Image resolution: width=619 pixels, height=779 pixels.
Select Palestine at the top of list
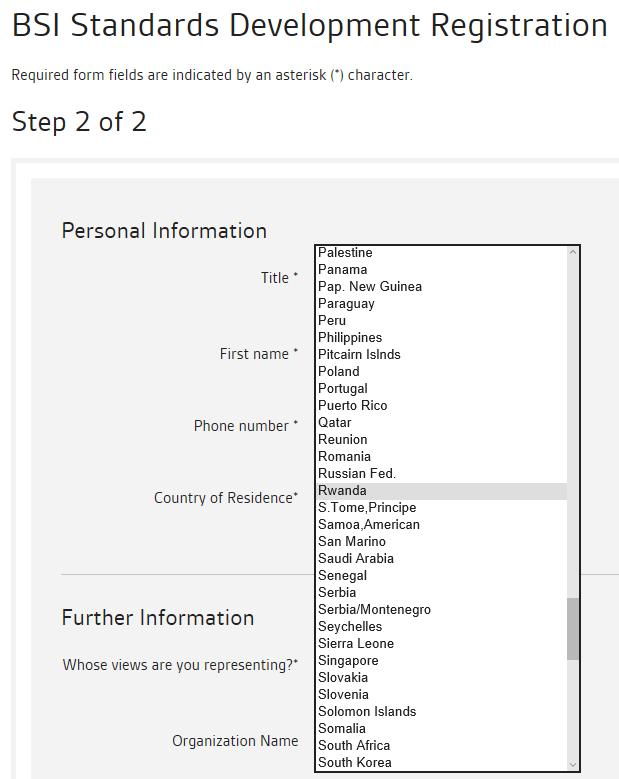point(344,253)
